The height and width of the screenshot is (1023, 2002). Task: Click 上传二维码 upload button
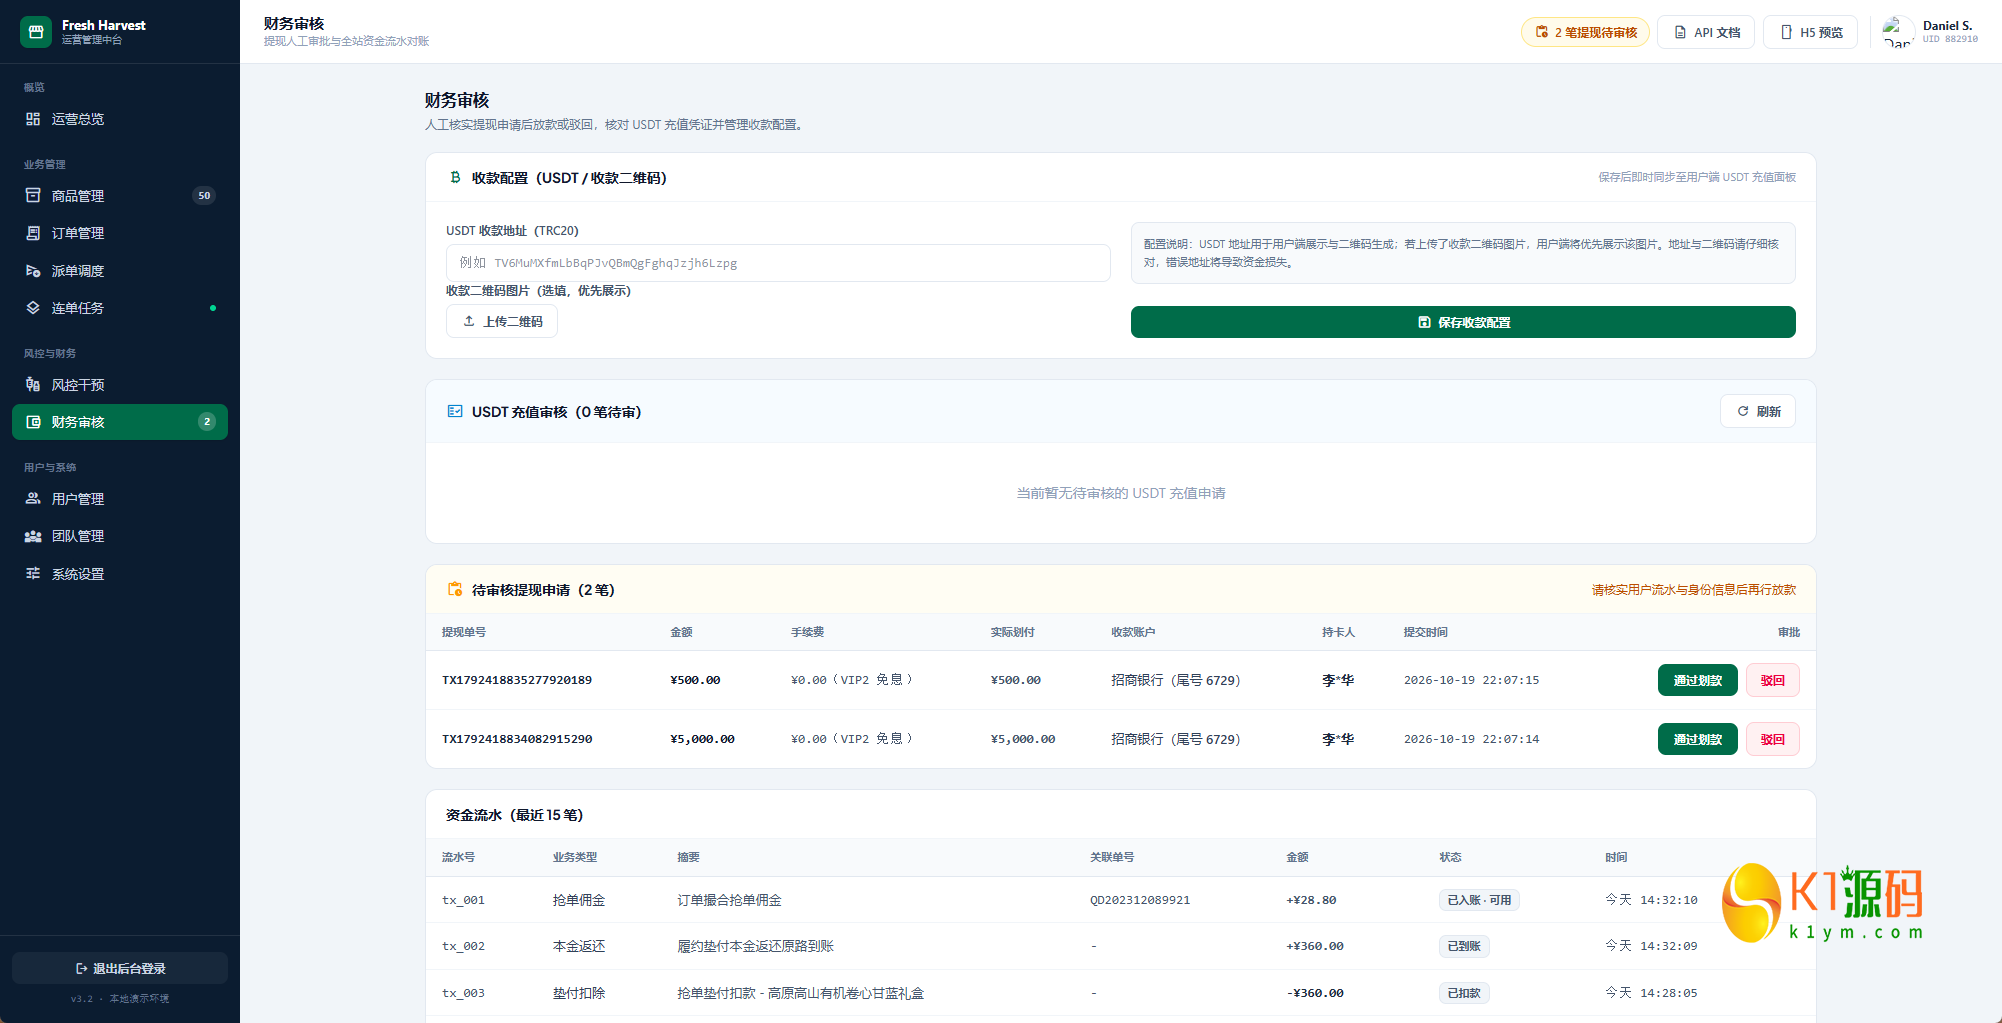(x=502, y=322)
